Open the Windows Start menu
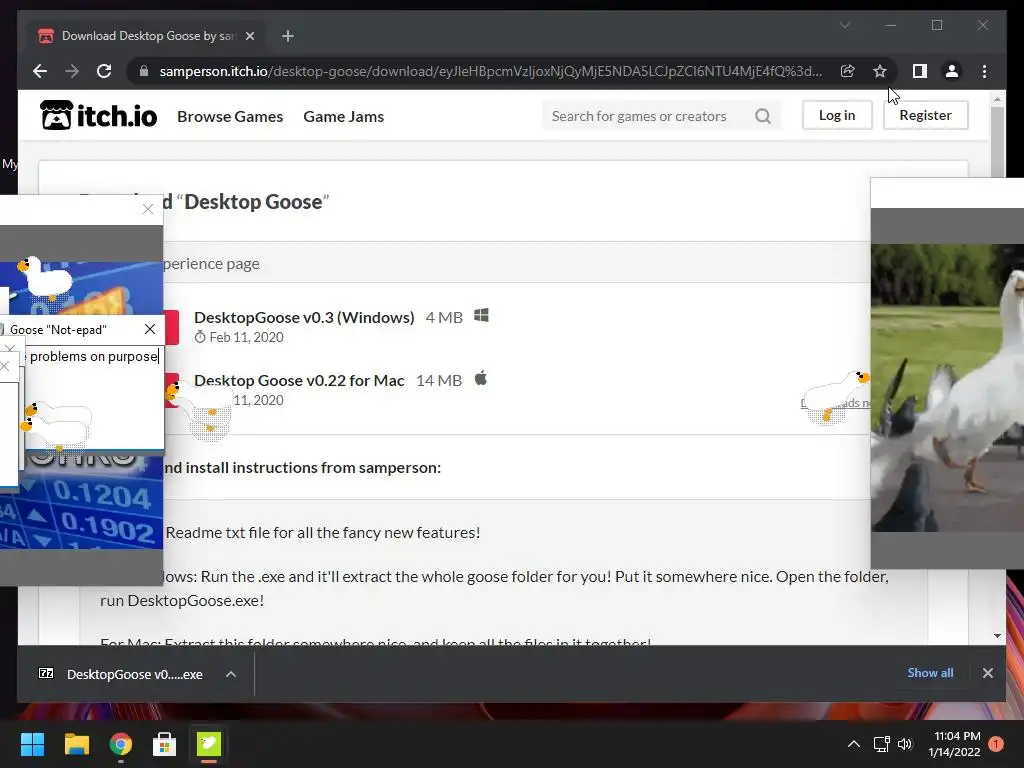Viewport: 1024px width, 768px height. tap(32, 744)
